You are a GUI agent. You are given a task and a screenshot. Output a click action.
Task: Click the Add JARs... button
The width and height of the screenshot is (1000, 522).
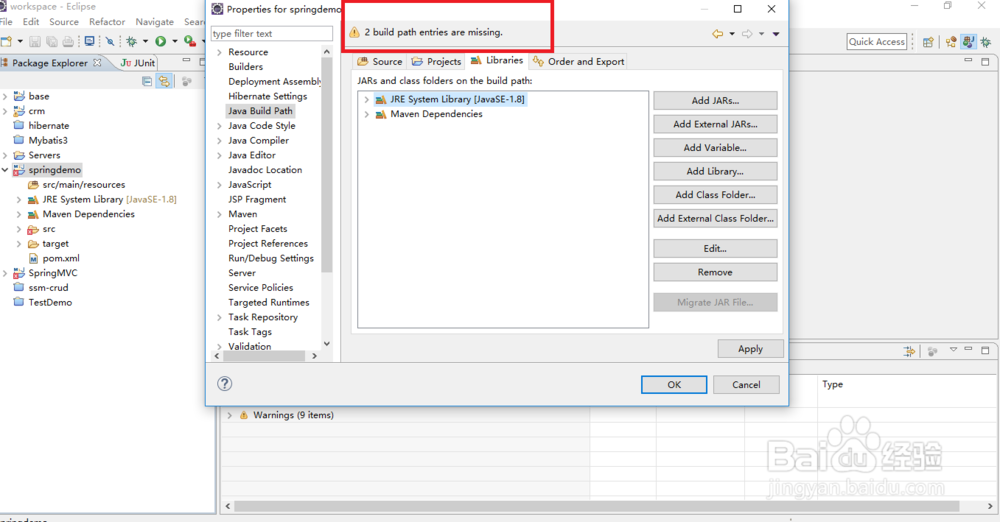tap(715, 101)
